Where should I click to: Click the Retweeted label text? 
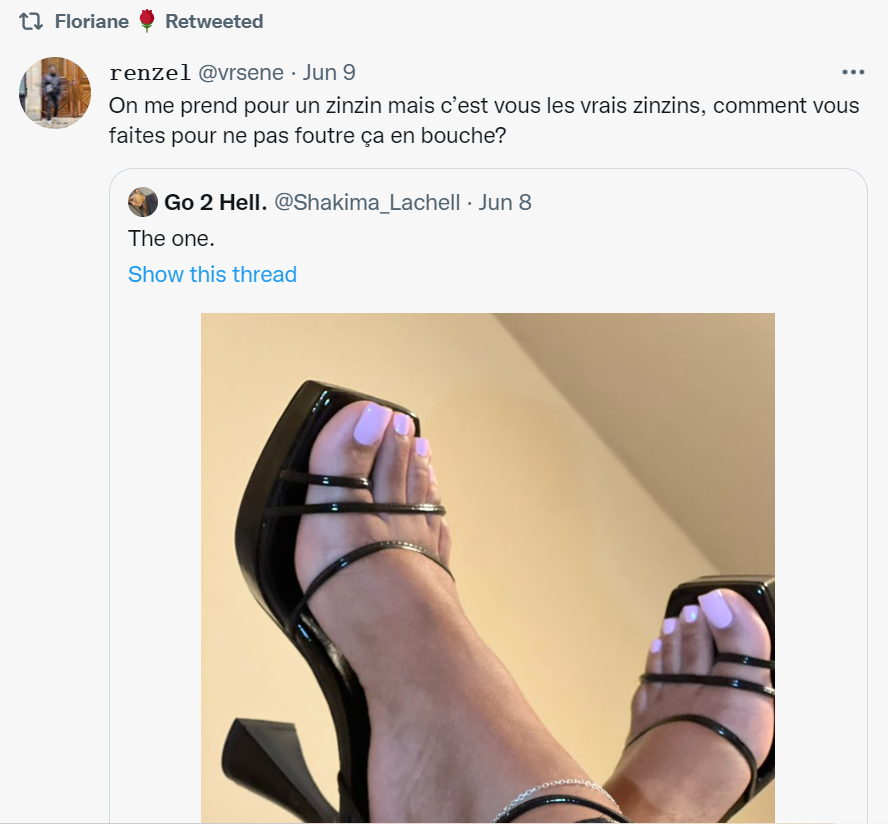214,22
